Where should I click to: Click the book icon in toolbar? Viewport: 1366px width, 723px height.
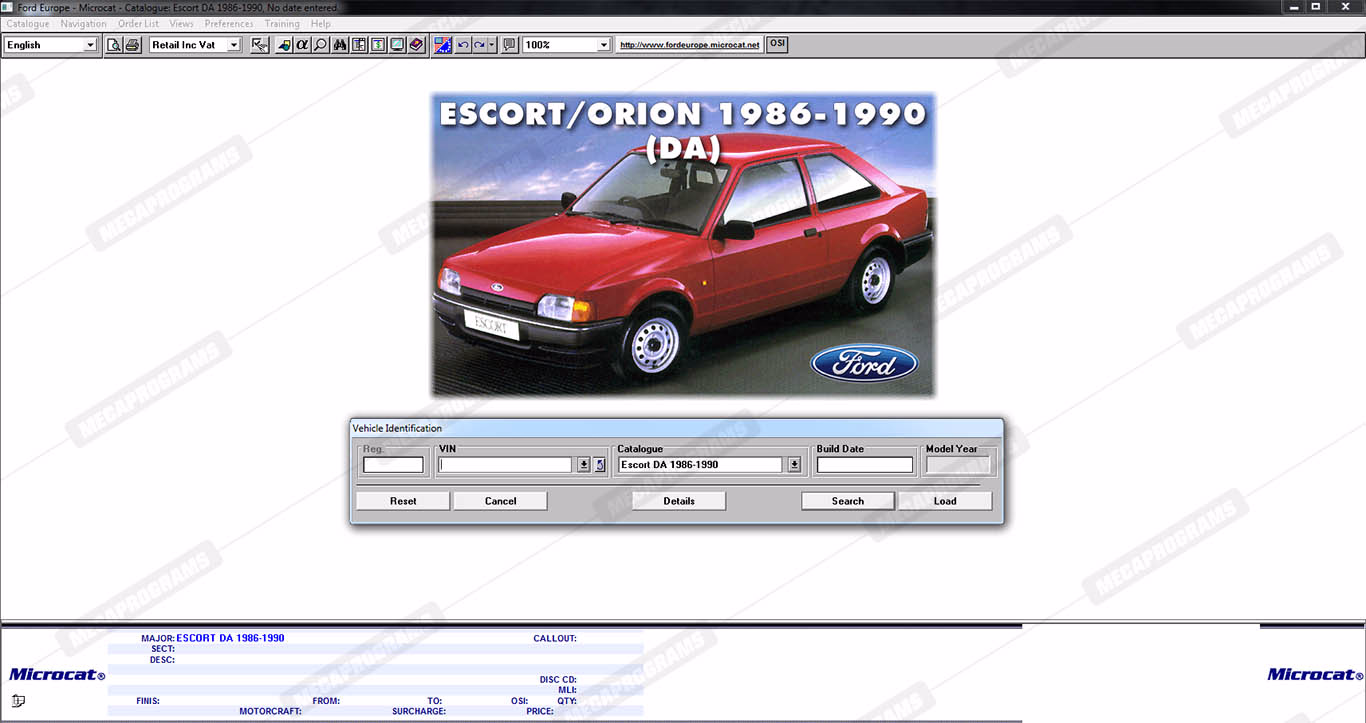416,45
